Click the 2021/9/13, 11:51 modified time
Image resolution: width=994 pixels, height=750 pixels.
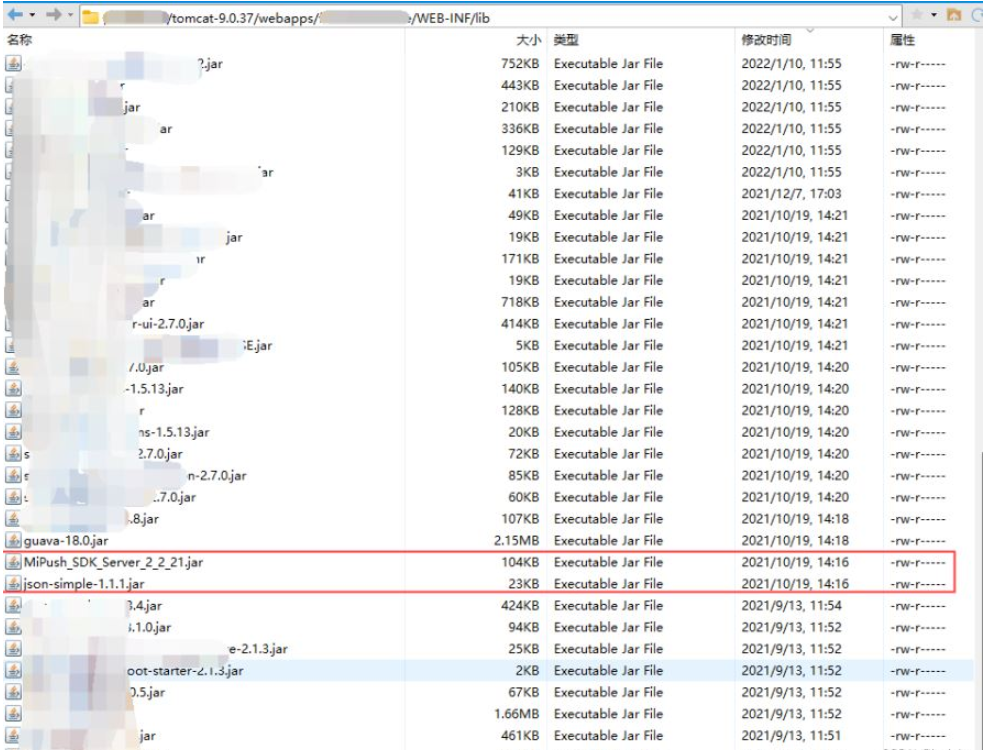(x=791, y=735)
